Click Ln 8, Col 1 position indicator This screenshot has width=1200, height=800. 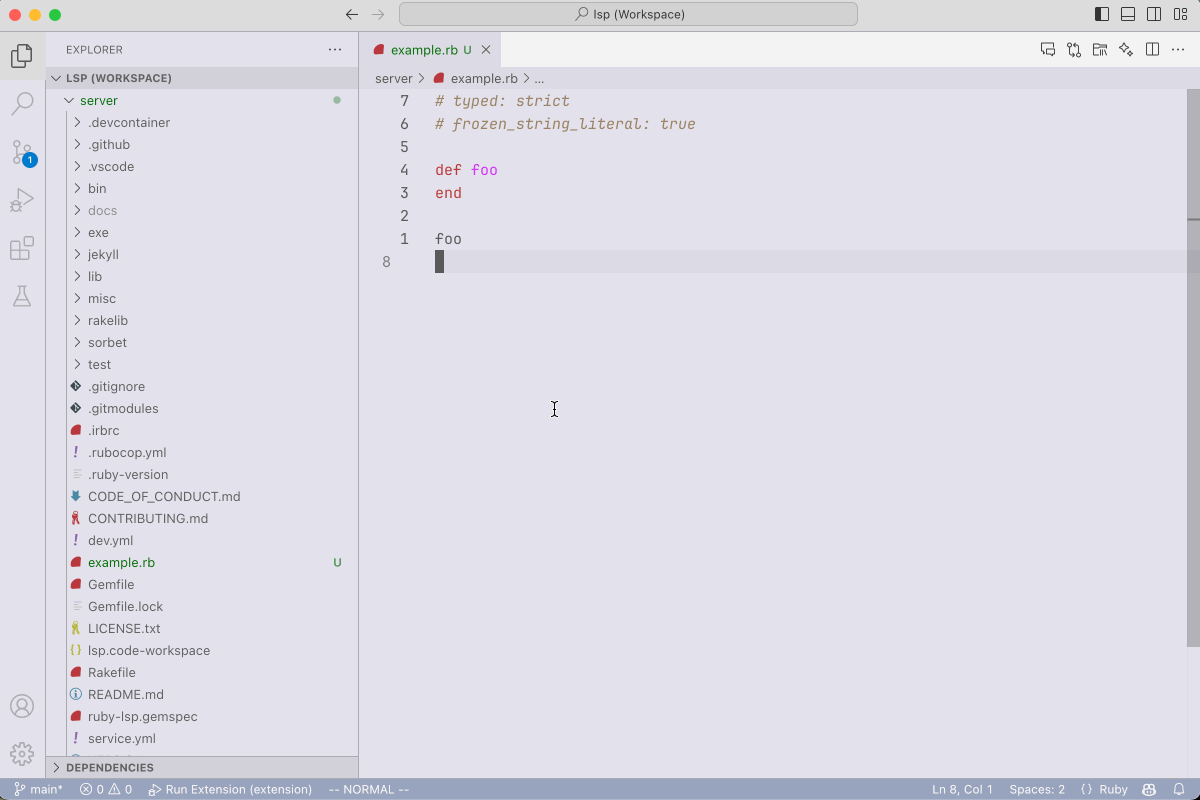(x=963, y=789)
